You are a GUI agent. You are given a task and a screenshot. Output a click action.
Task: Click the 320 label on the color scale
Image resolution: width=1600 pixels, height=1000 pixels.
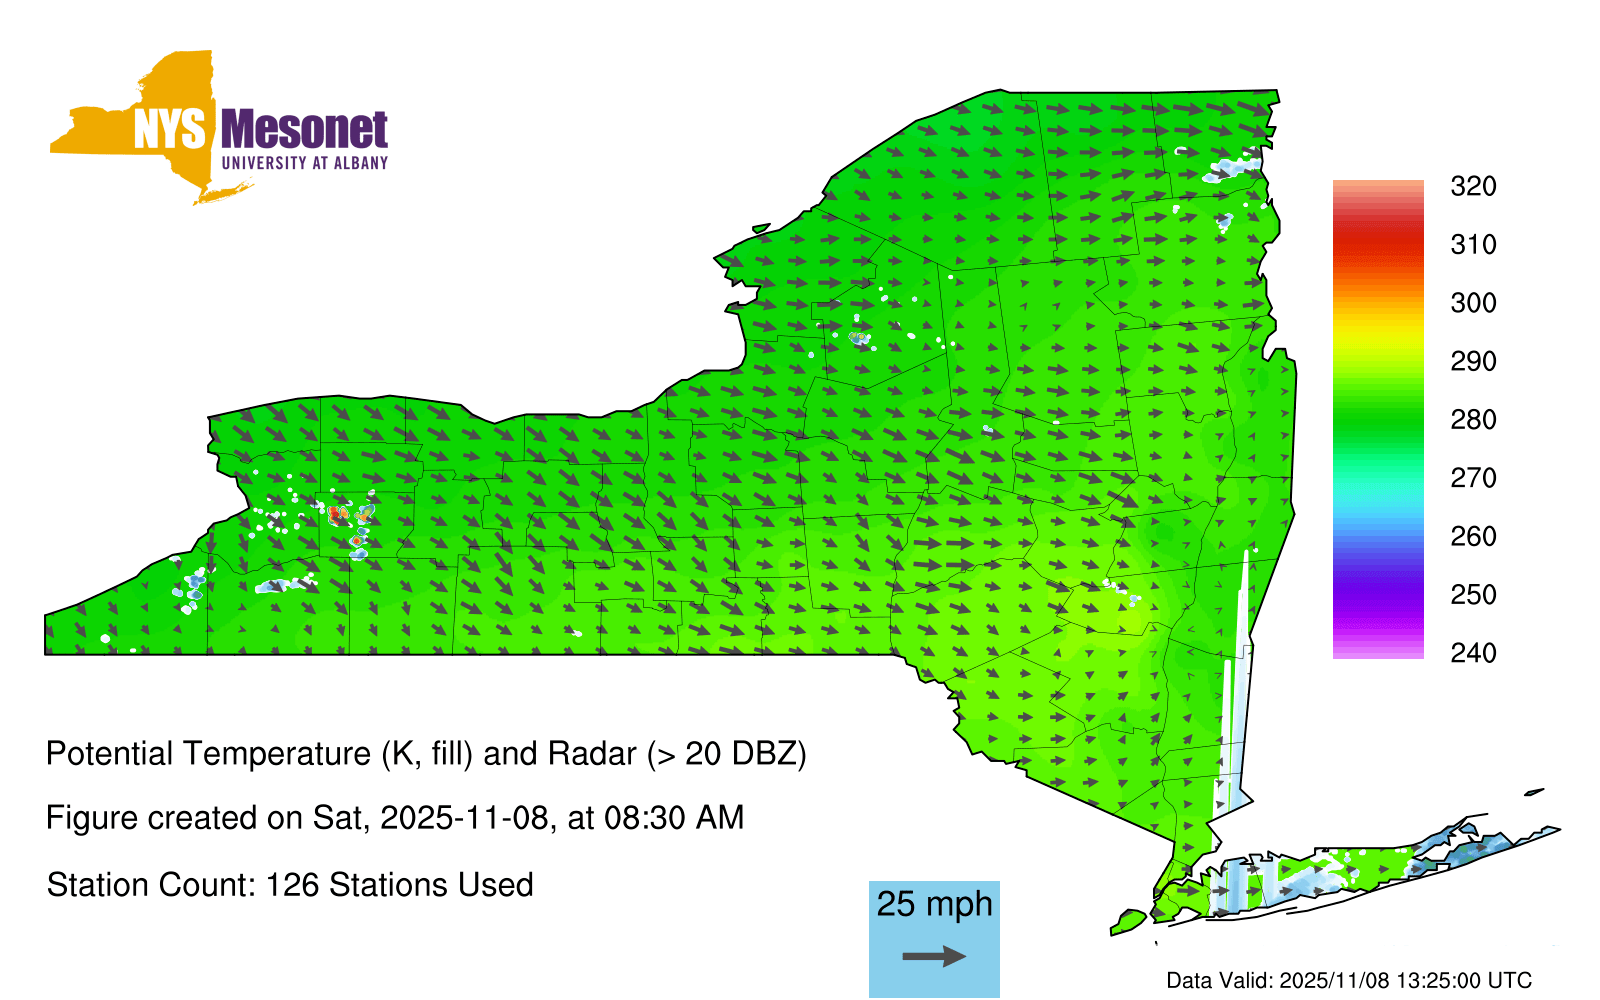(x=1473, y=186)
